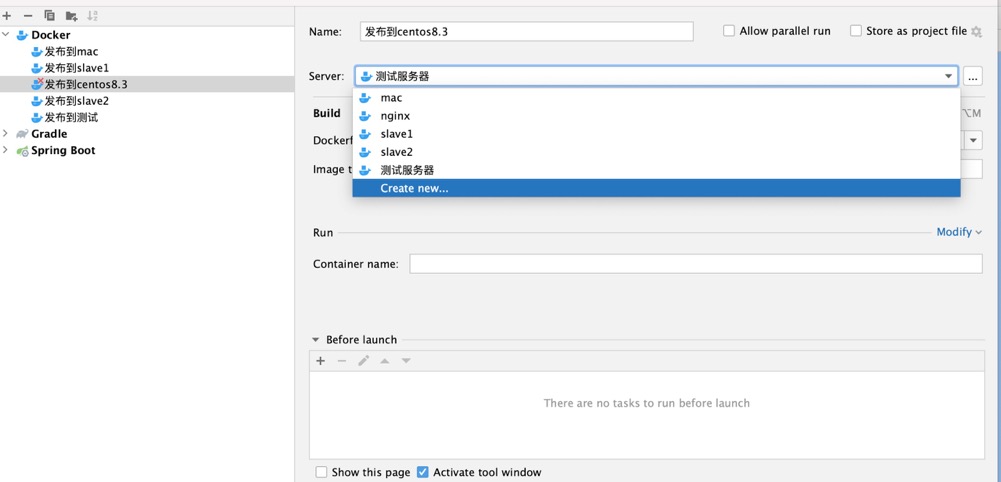The height and width of the screenshot is (482, 1001).
Task: Select the 发布到slave2 configuration in tree
Action: point(76,101)
